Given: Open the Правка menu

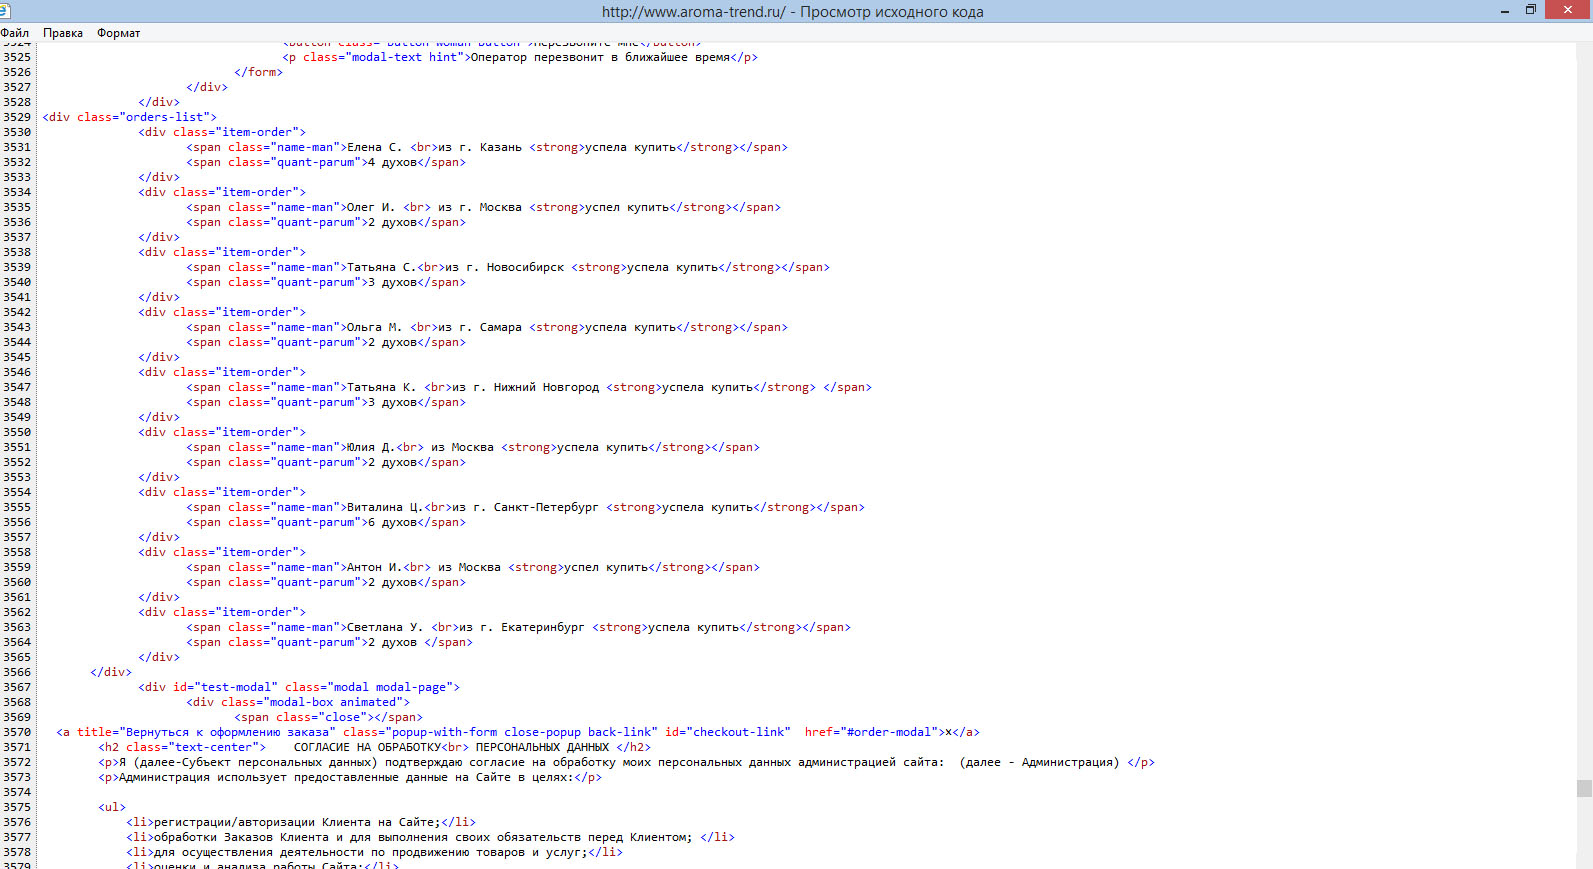Looking at the screenshot, I should click(63, 33).
